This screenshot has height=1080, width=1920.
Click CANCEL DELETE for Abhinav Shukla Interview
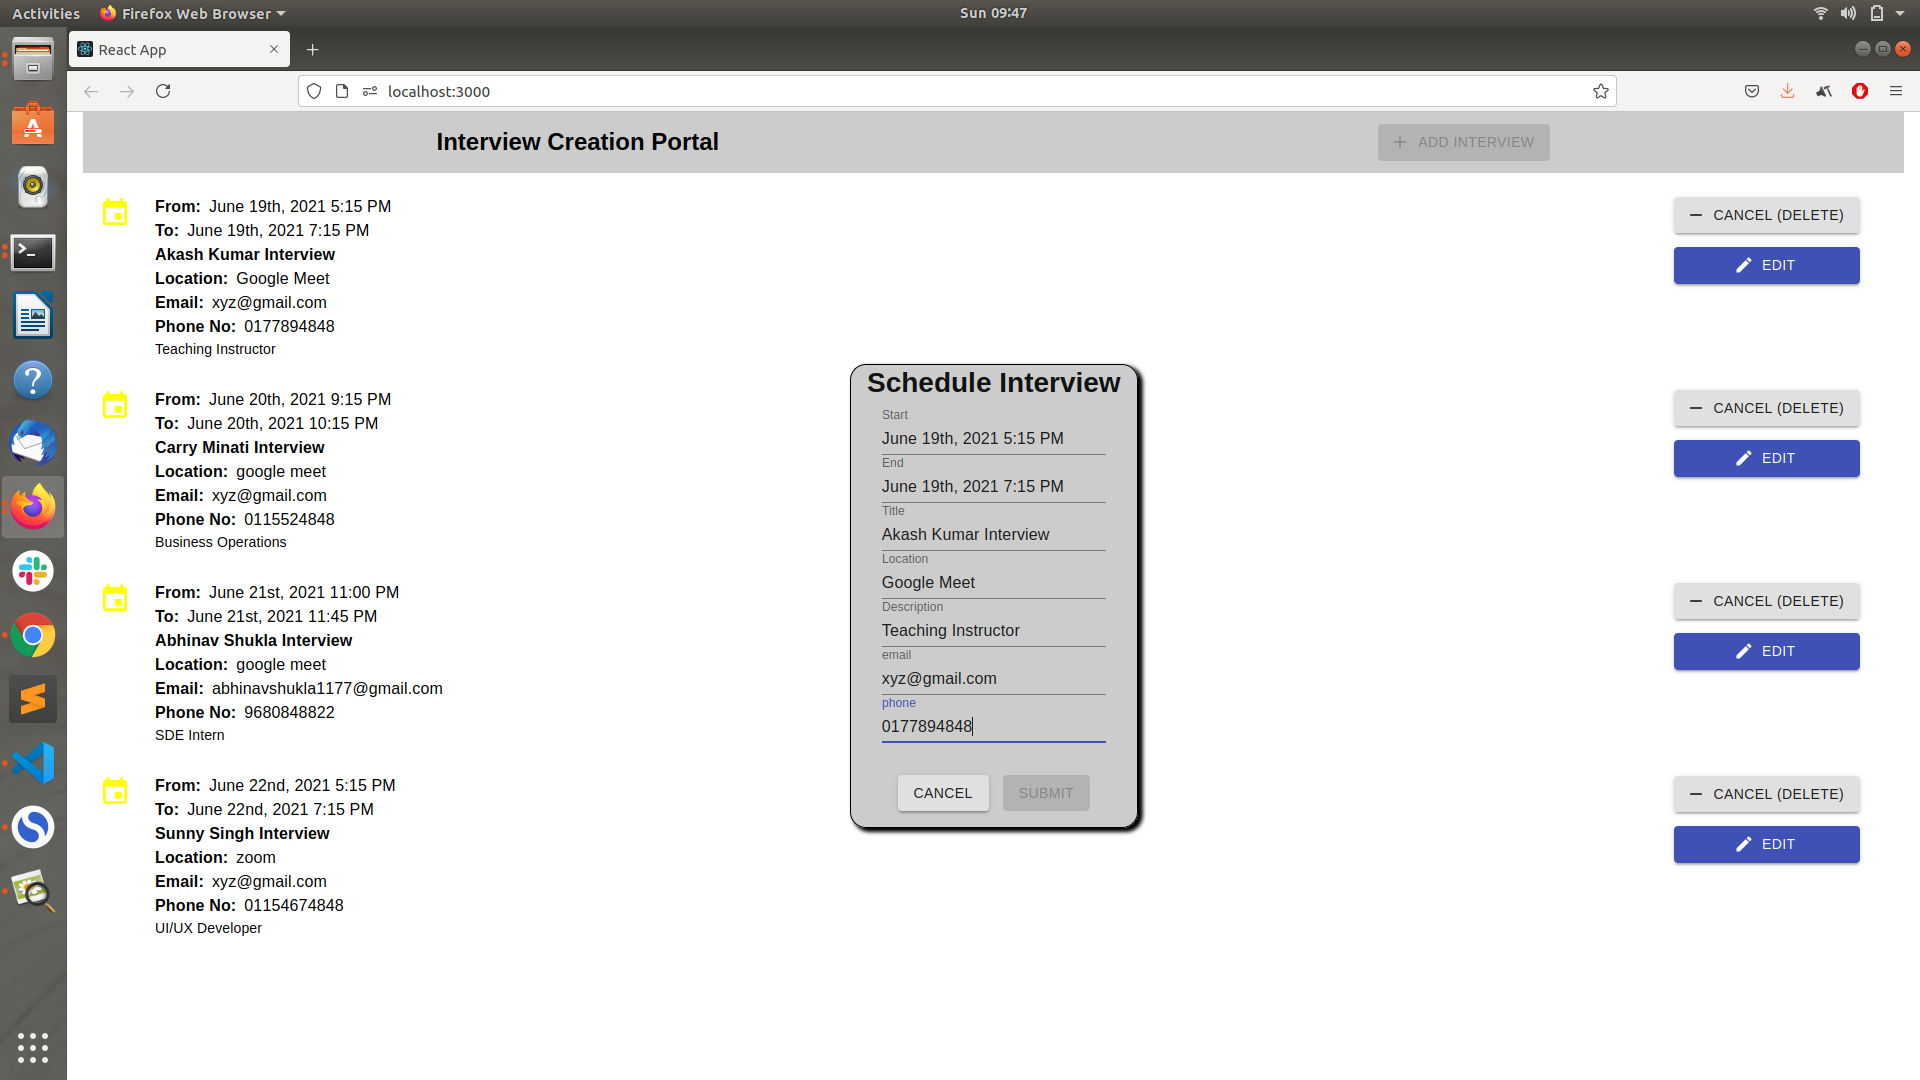tap(1766, 600)
